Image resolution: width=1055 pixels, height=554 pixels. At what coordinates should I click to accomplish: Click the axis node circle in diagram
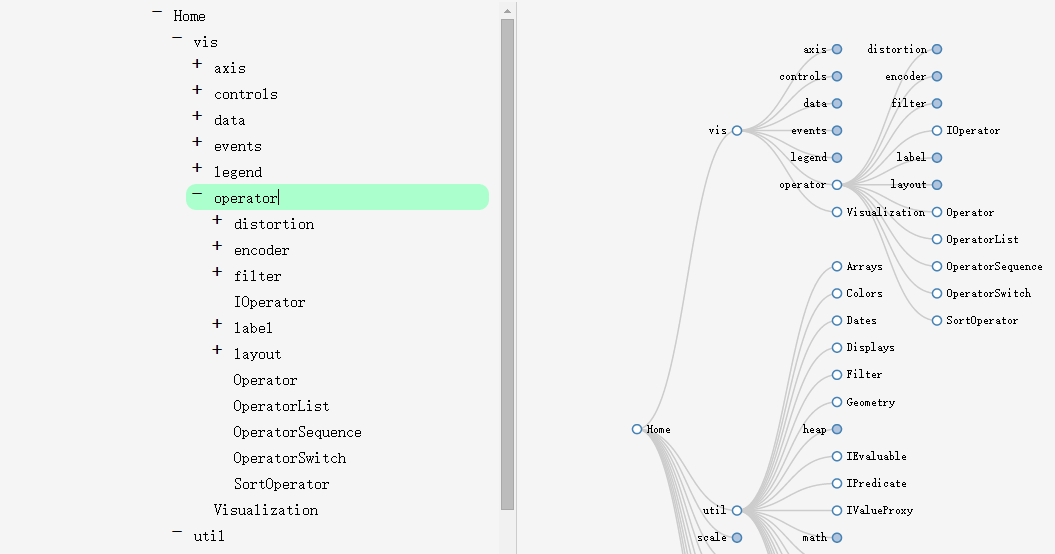pos(837,49)
